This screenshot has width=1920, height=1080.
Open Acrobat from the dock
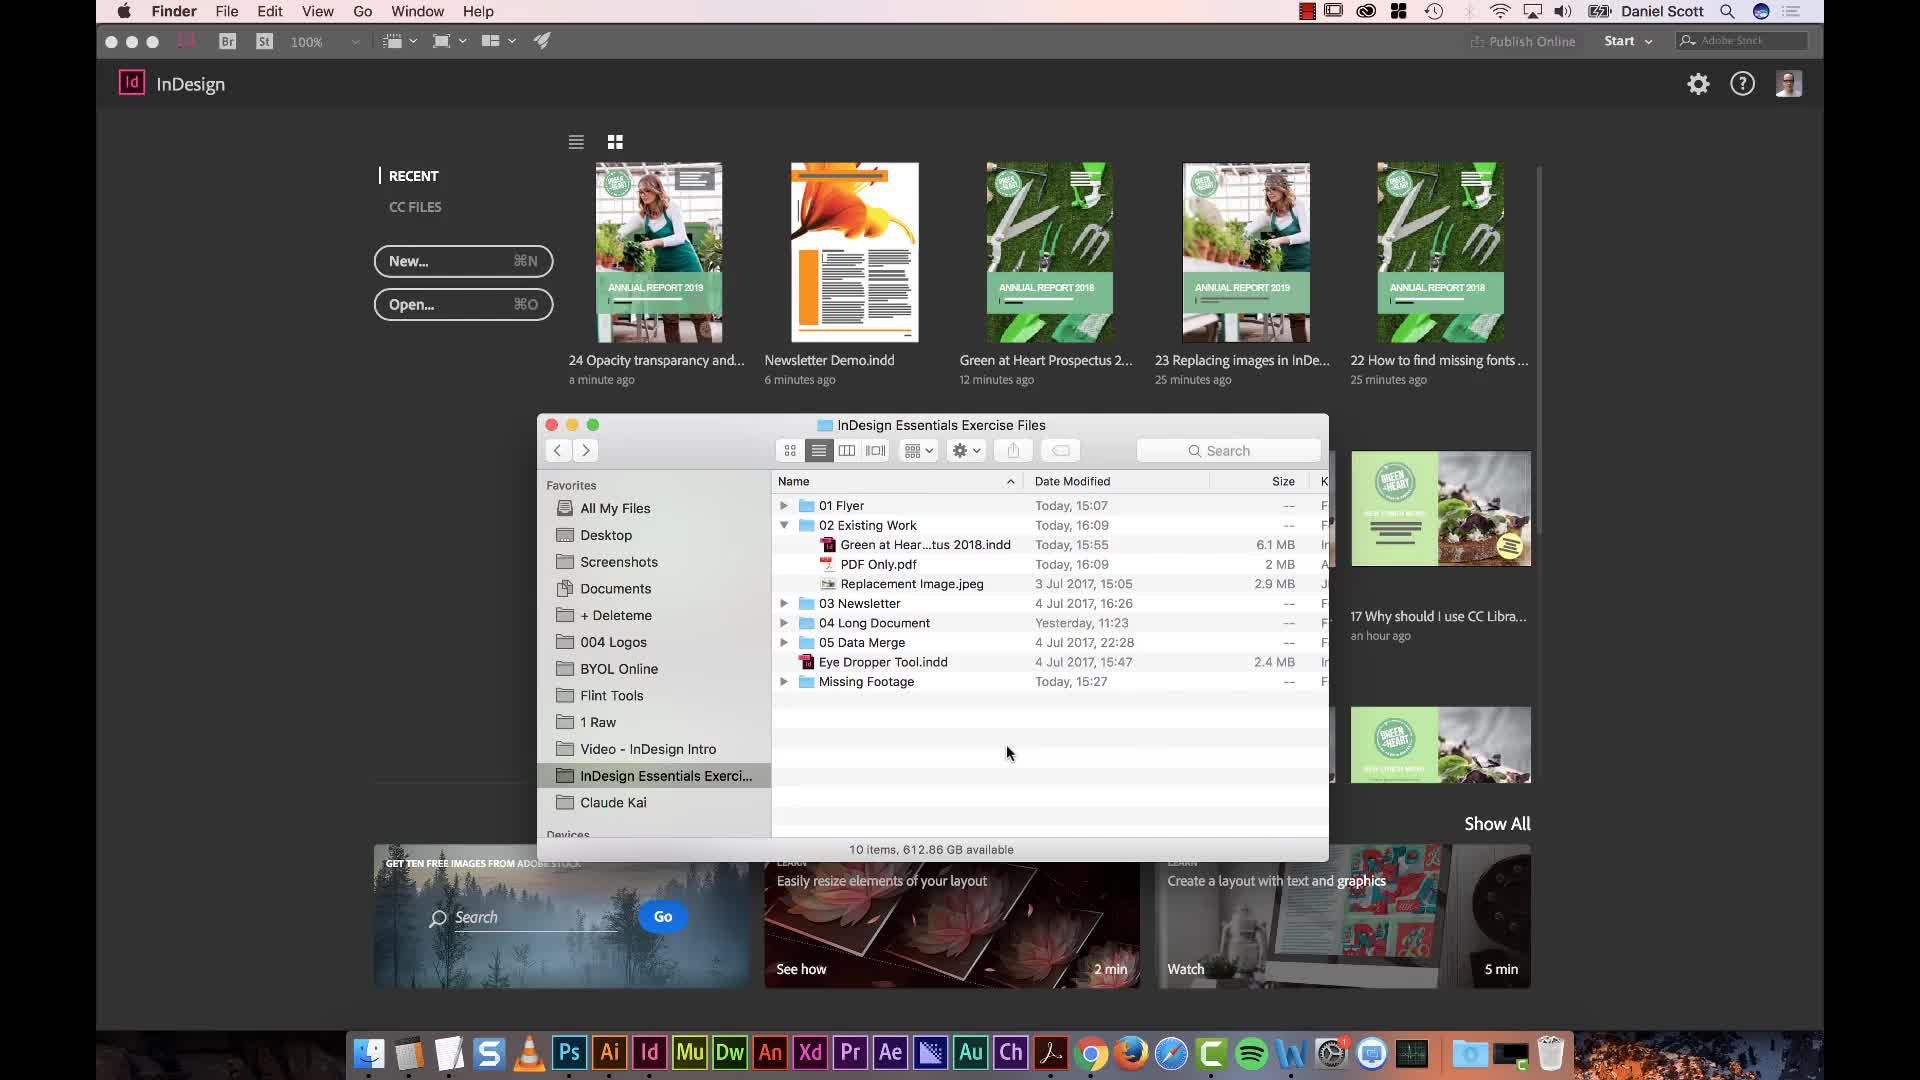coord(1051,1053)
